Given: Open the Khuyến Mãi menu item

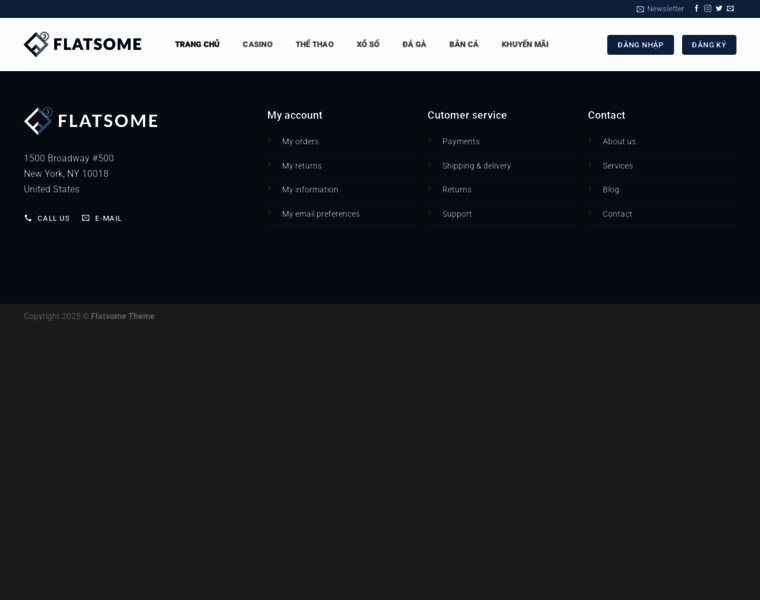Looking at the screenshot, I should [525, 44].
